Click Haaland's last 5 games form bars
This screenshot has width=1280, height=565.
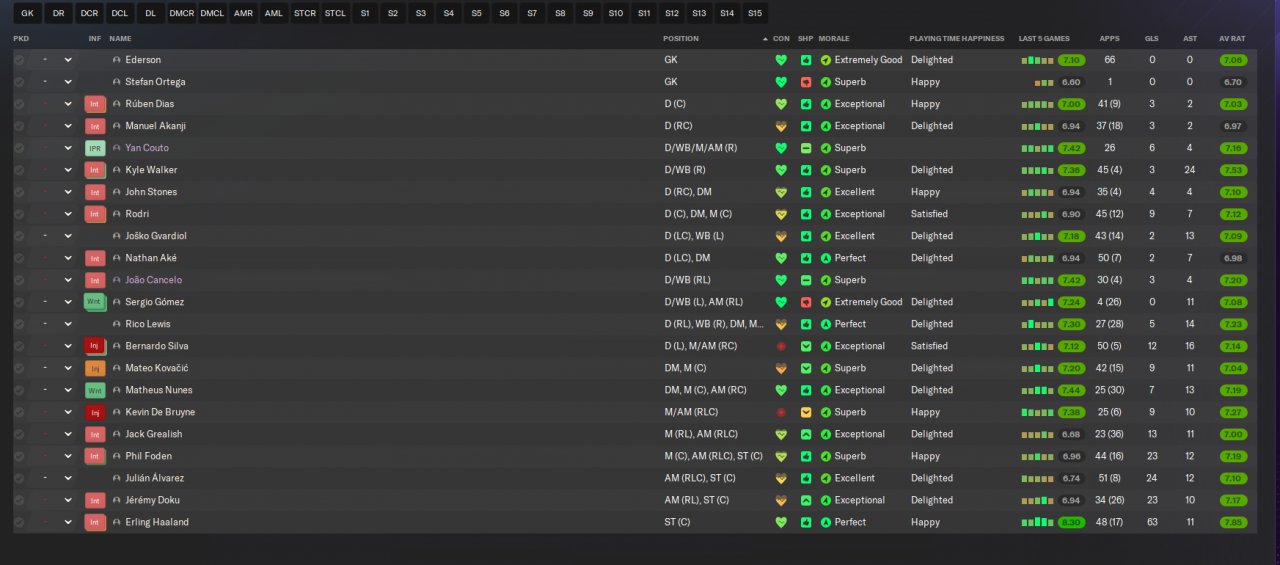[x=1037, y=522]
